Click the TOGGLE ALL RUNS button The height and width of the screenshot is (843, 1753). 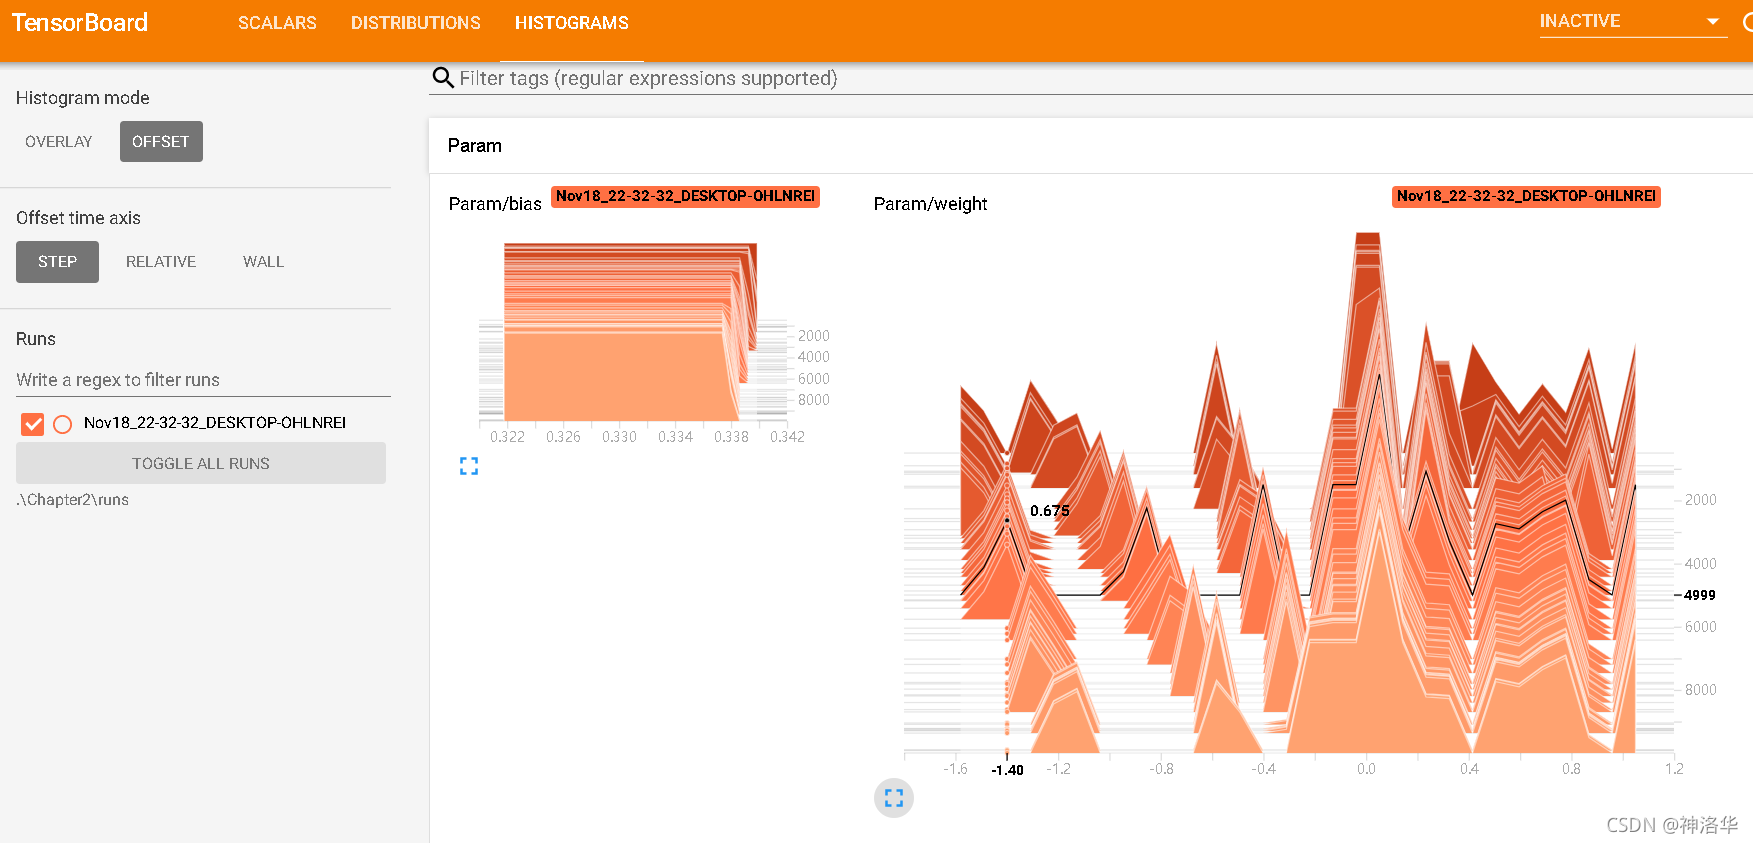click(x=201, y=464)
